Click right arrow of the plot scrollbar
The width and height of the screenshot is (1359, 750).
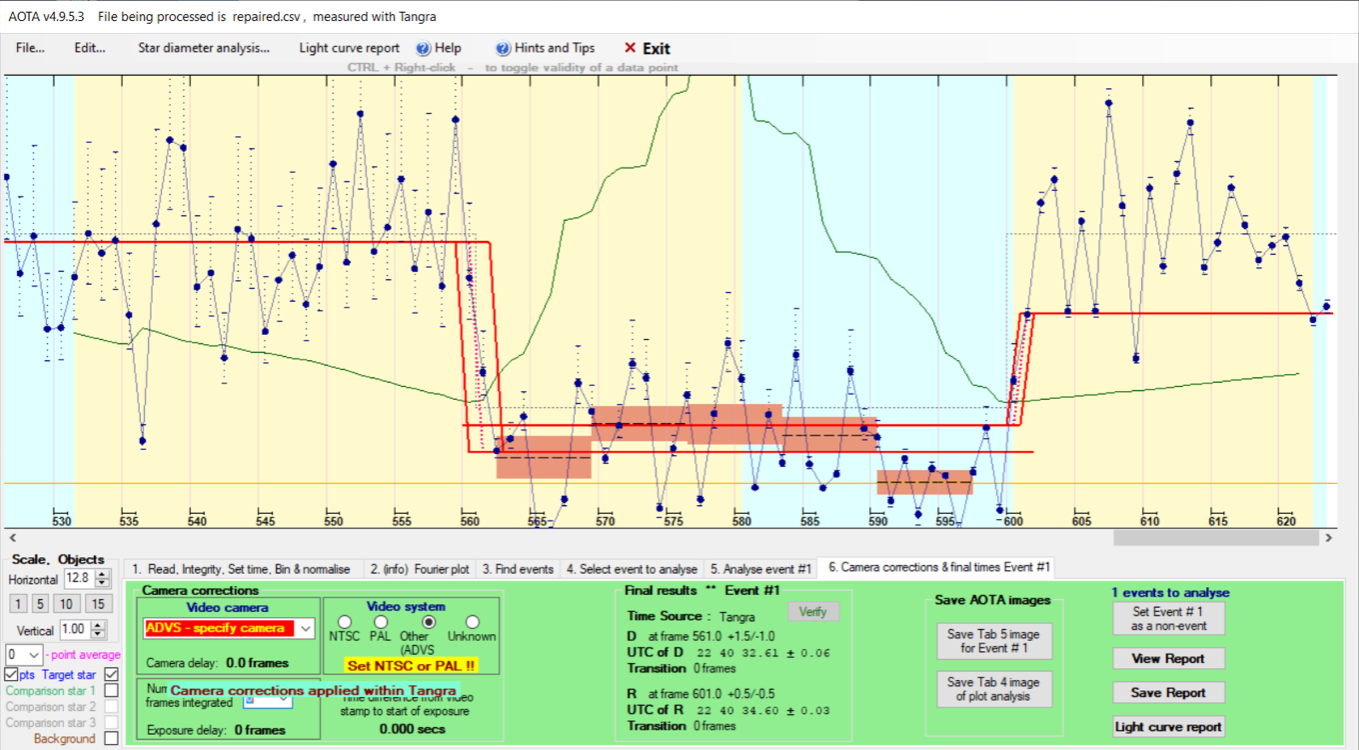1328,537
